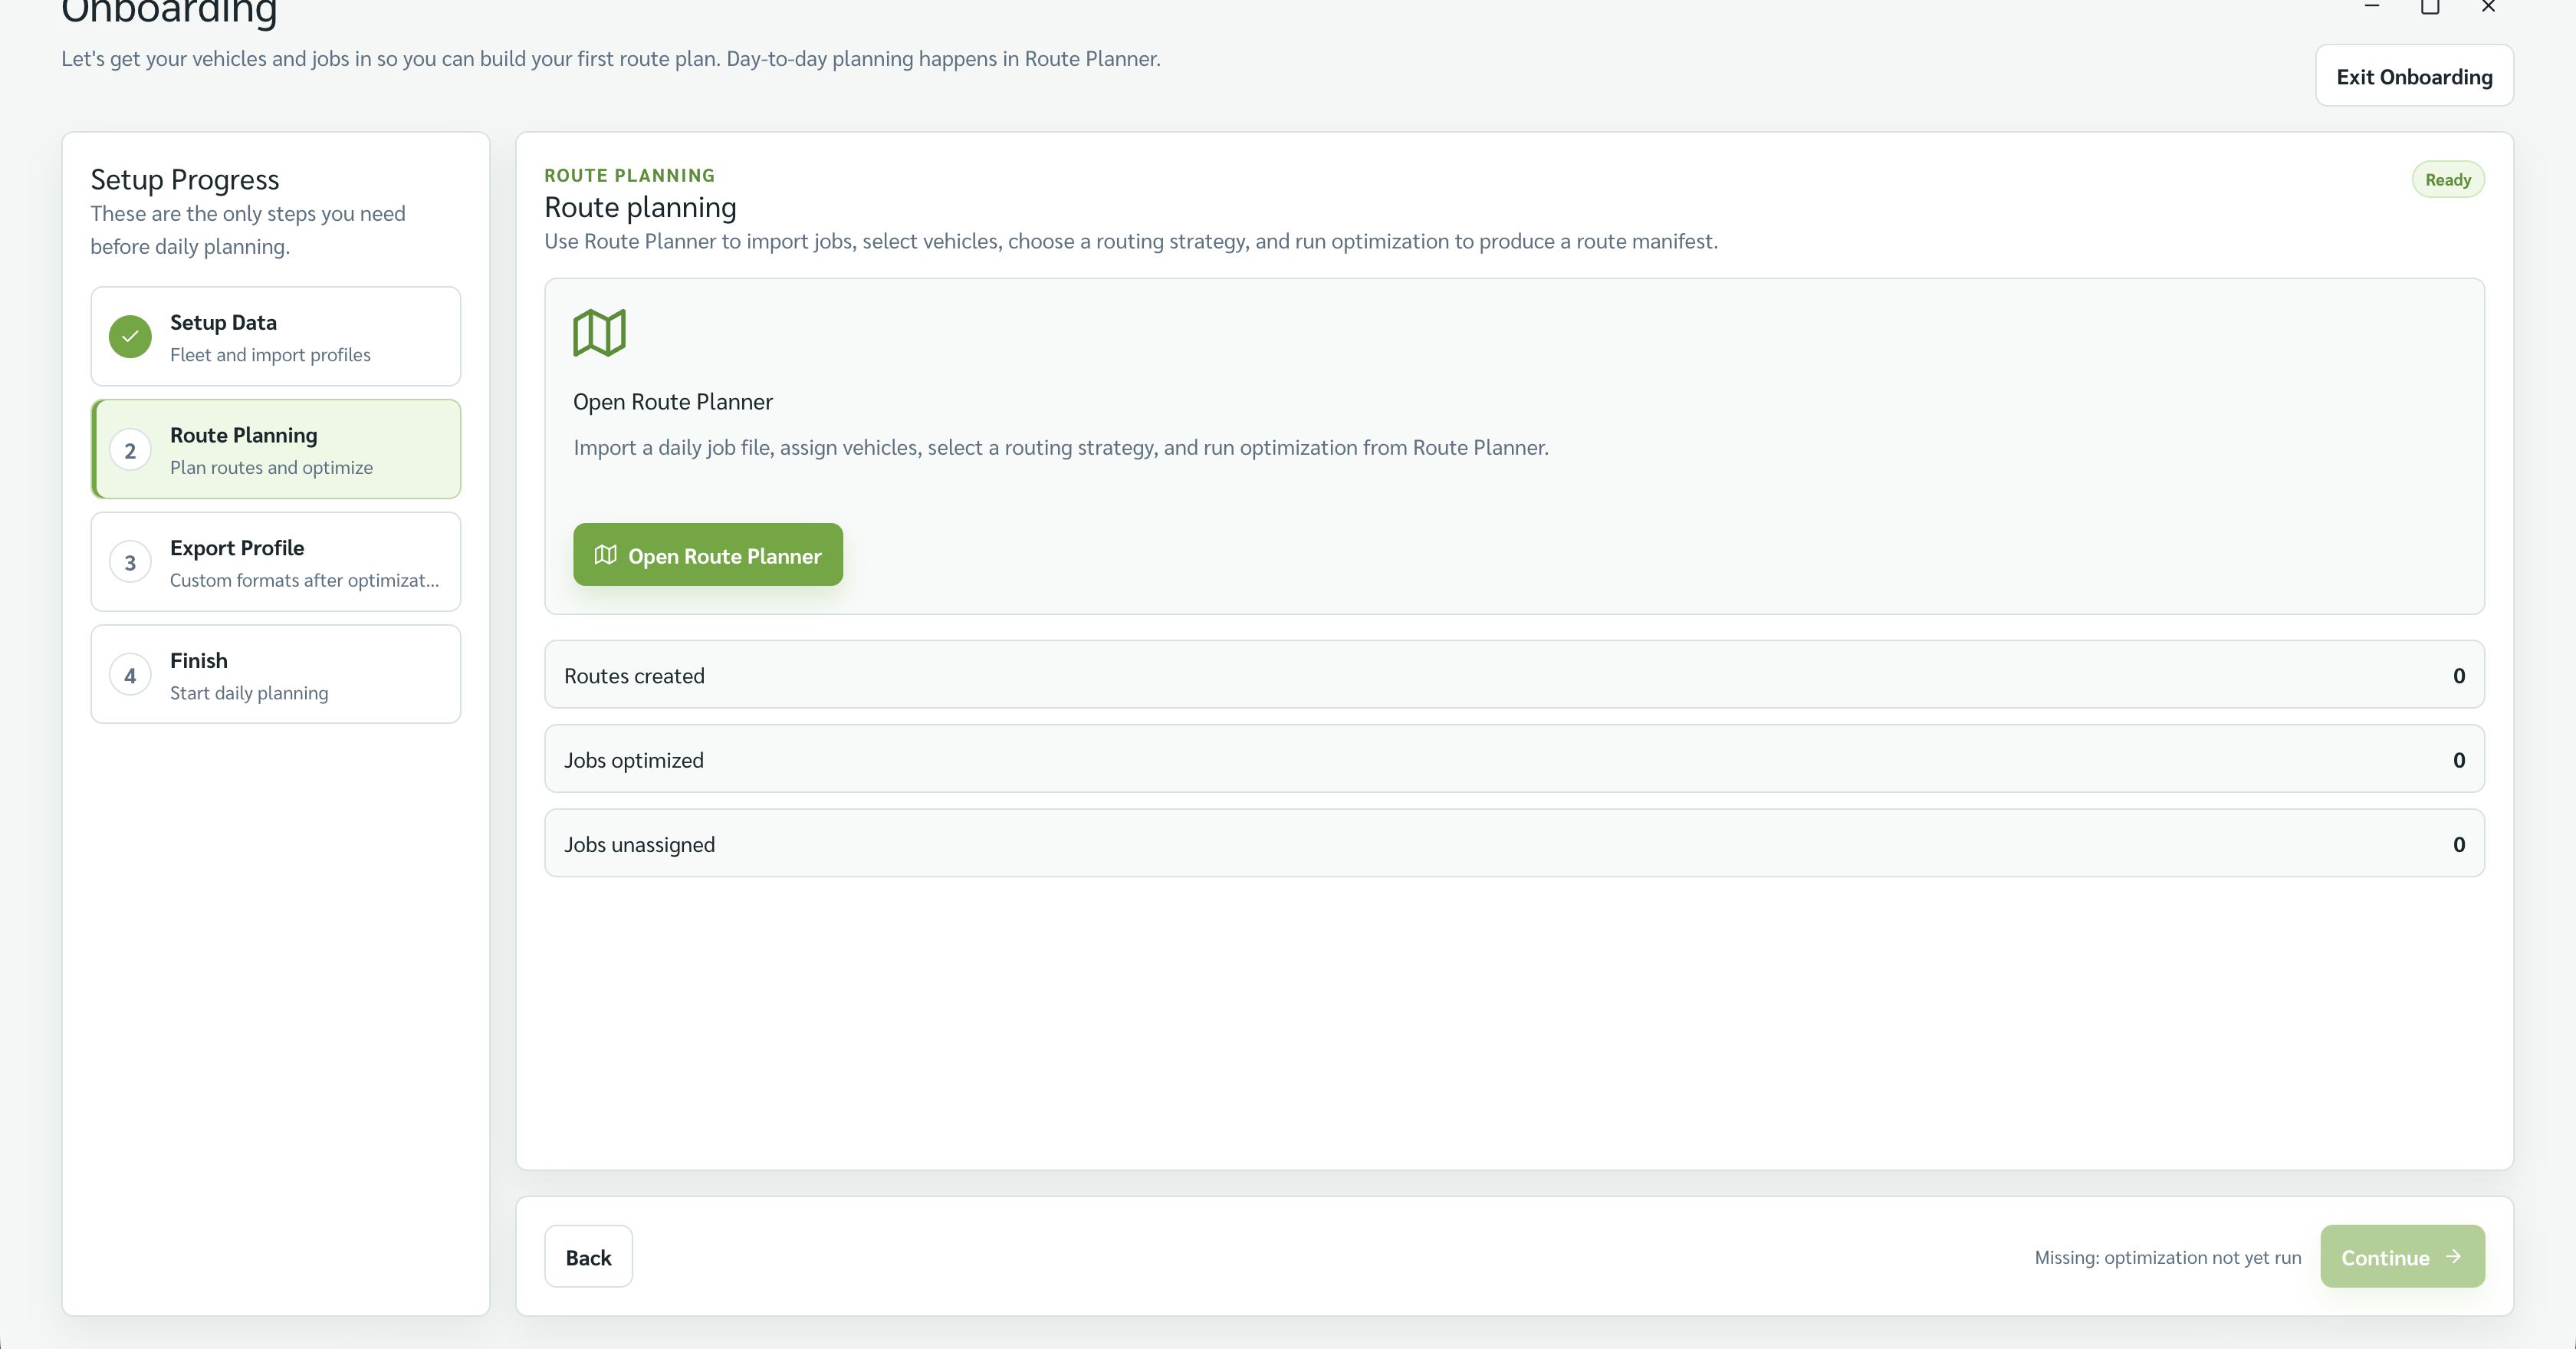This screenshot has height=1349, width=2576.
Task: Go Back to the previous step
Action: [588, 1257]
